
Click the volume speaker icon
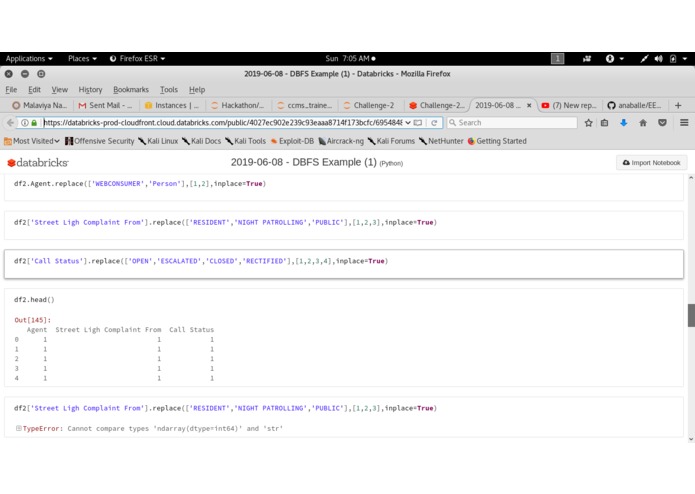pos(659,58)
